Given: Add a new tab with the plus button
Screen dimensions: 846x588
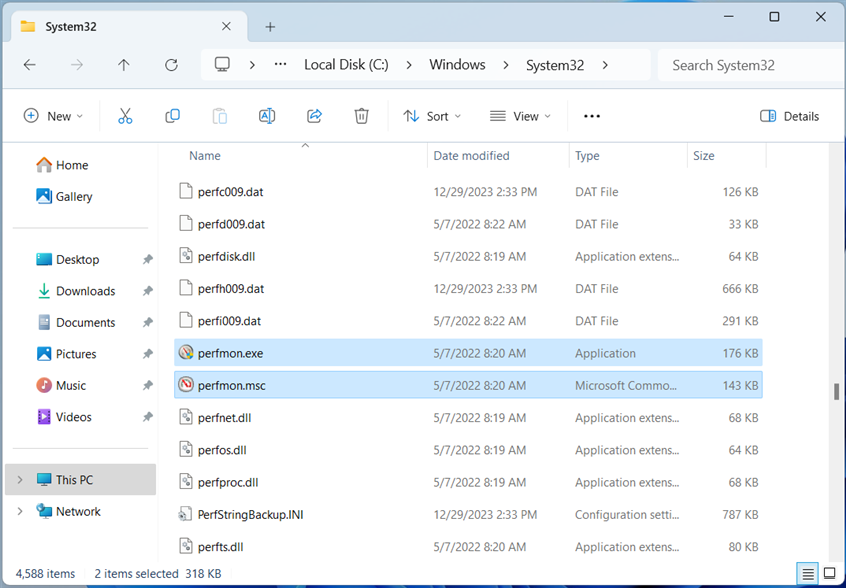Looking at the screenshot, I should click(x=270, y=27).
